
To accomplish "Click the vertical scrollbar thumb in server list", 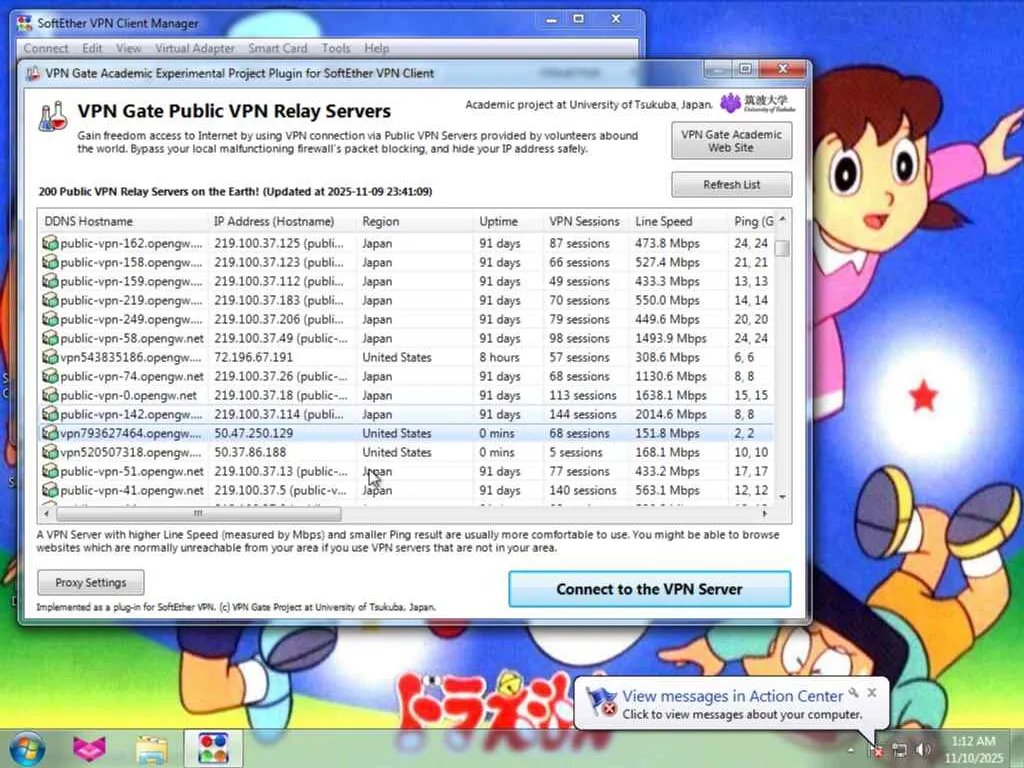I will (x=782, y=248).
